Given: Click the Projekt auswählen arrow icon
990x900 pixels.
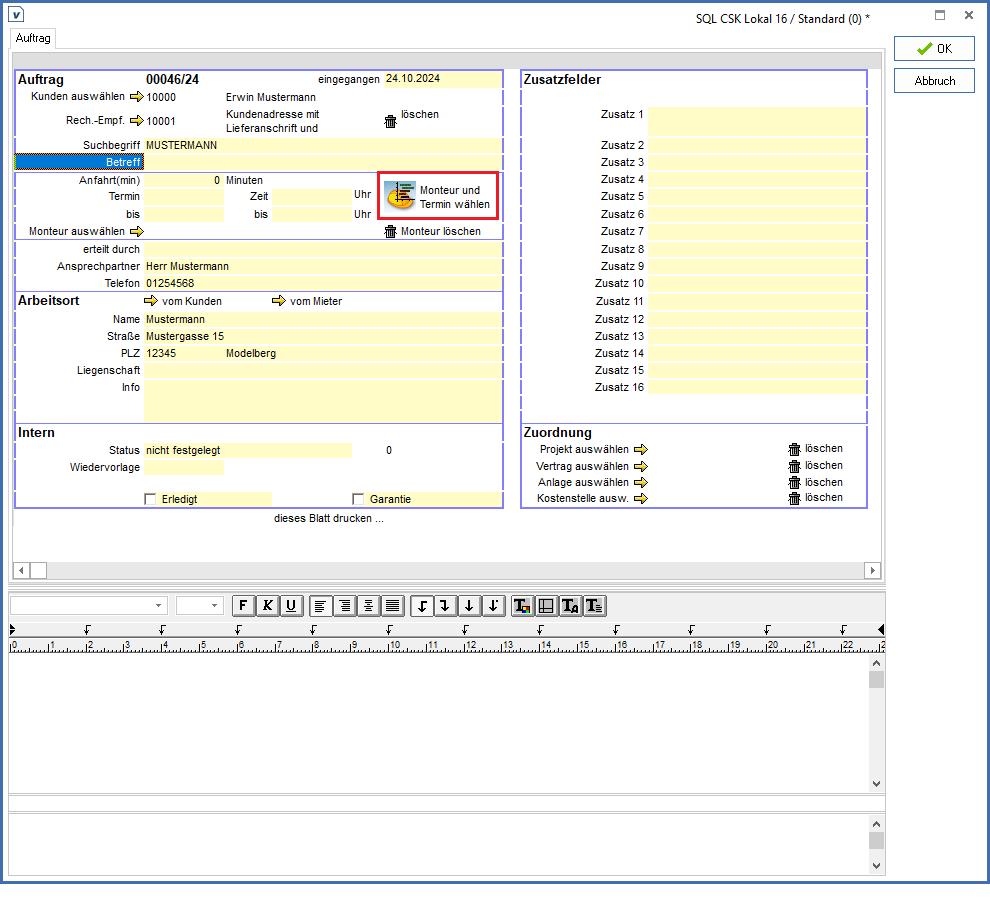Looking at the screenshot, I should tap(640, 450).
